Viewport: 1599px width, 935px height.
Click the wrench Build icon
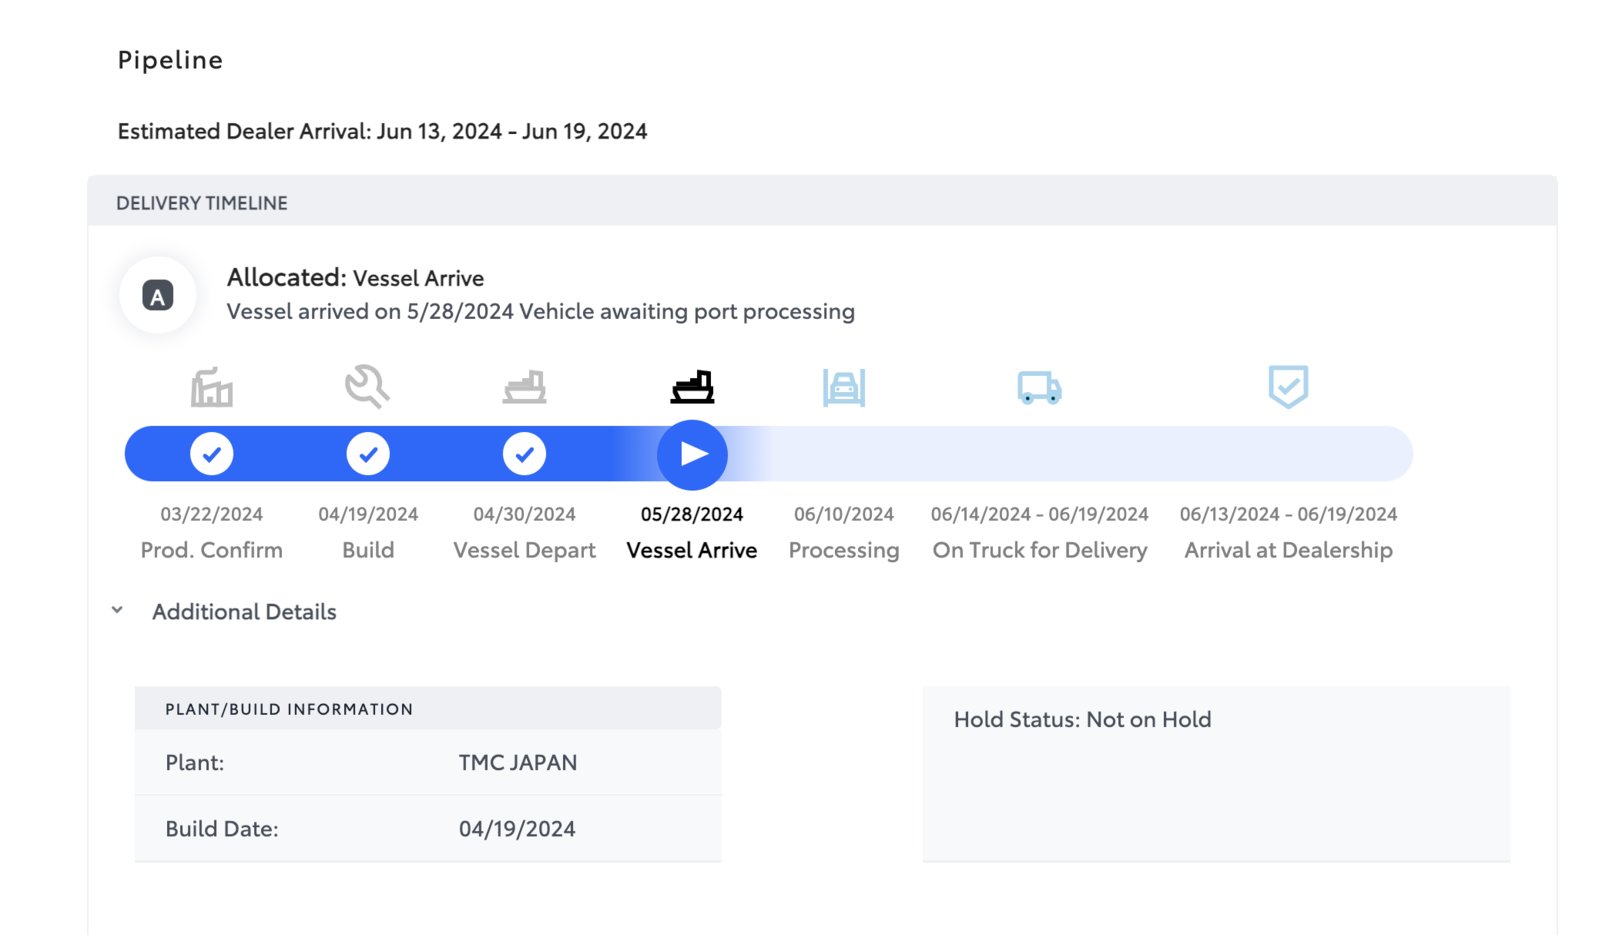367,386
